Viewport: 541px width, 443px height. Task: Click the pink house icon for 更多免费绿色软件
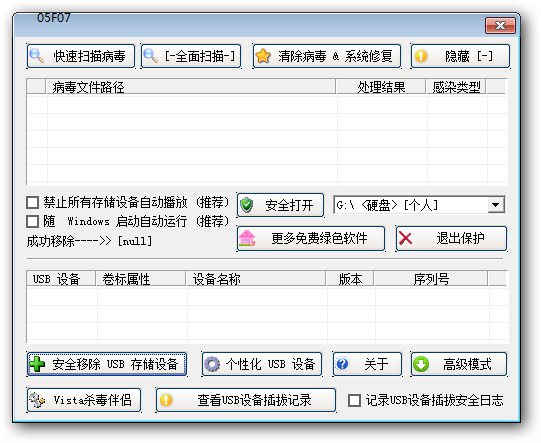tap(247, 238)
